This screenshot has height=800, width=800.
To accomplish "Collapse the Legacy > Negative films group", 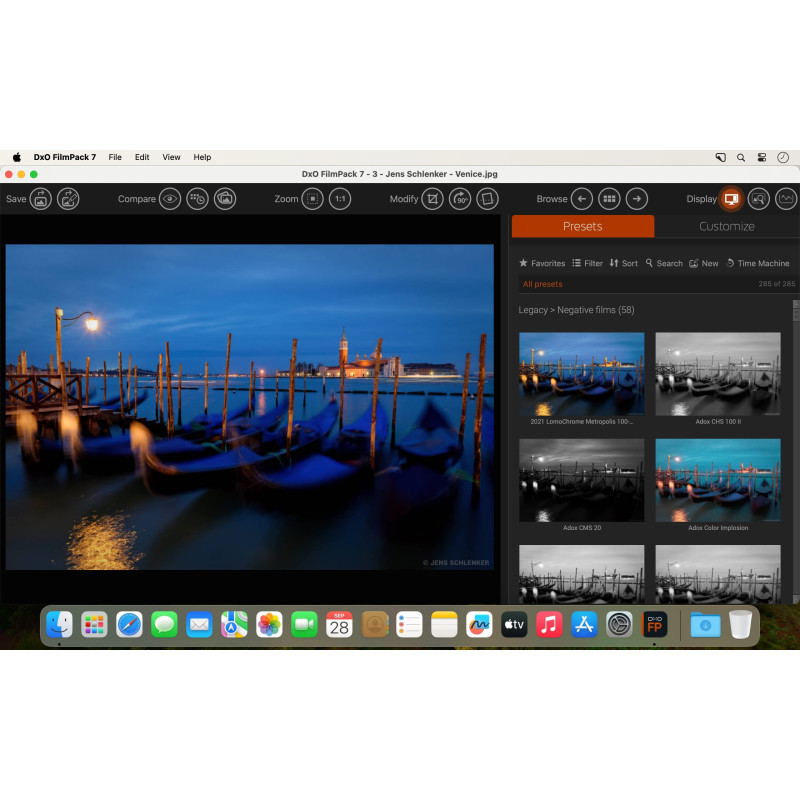I will tap(576, 310).
